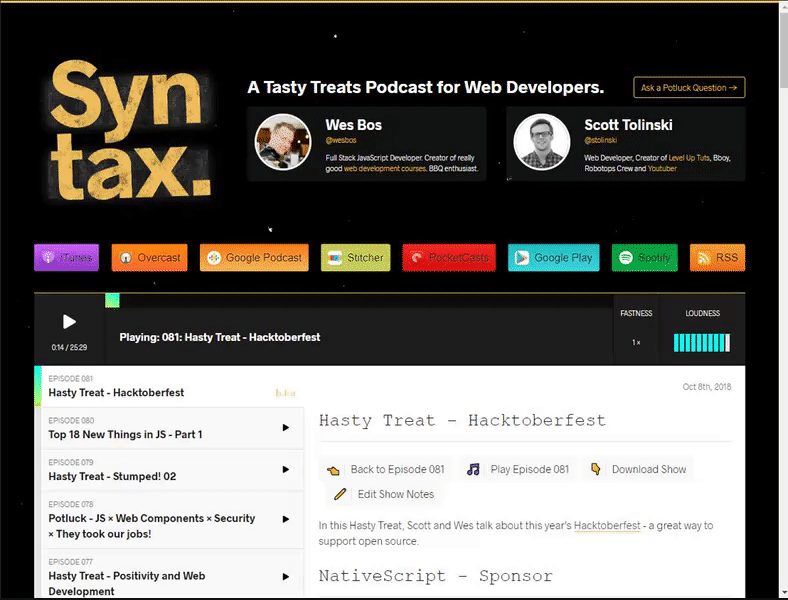Play episode 077 Positivity arrow
Screen dimensions: 788x600
coord(285,576)
